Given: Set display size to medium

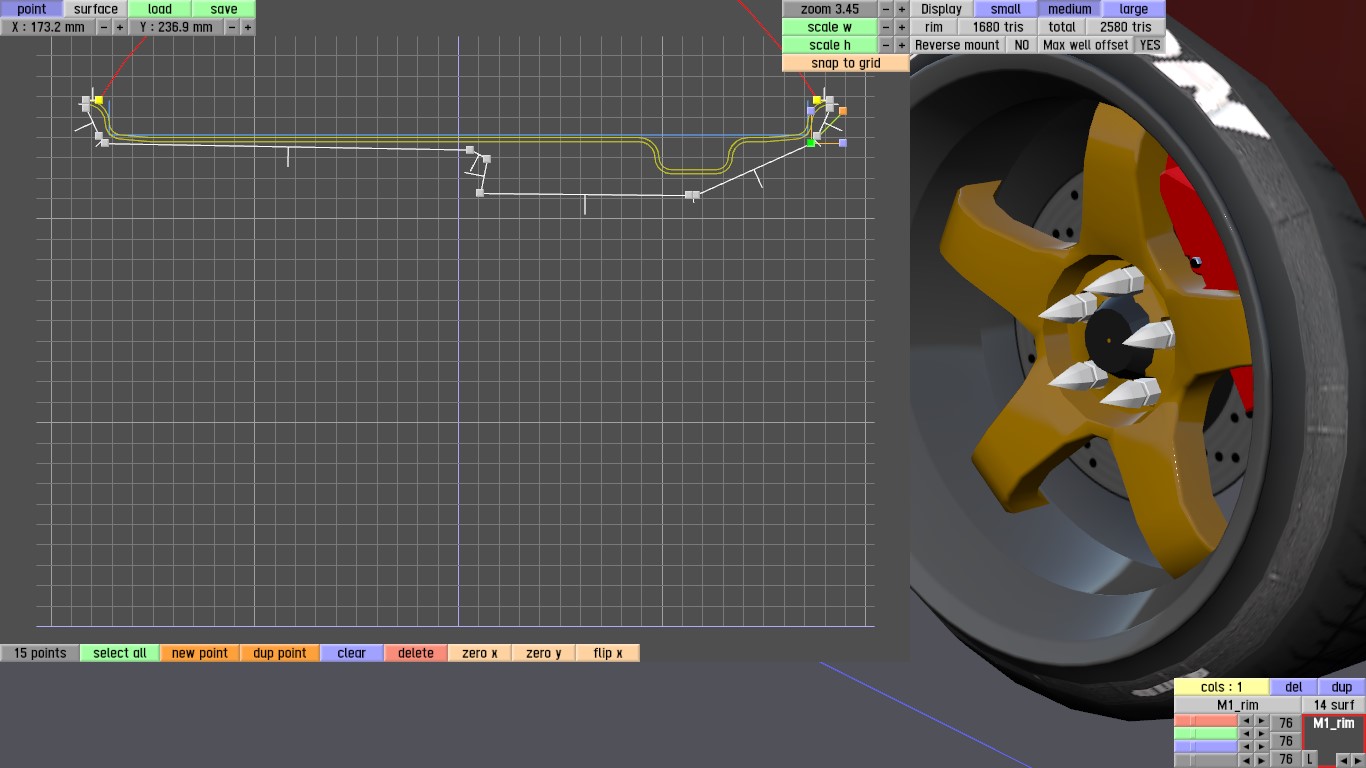Looking at the screenshot, I should [1069, 9].
